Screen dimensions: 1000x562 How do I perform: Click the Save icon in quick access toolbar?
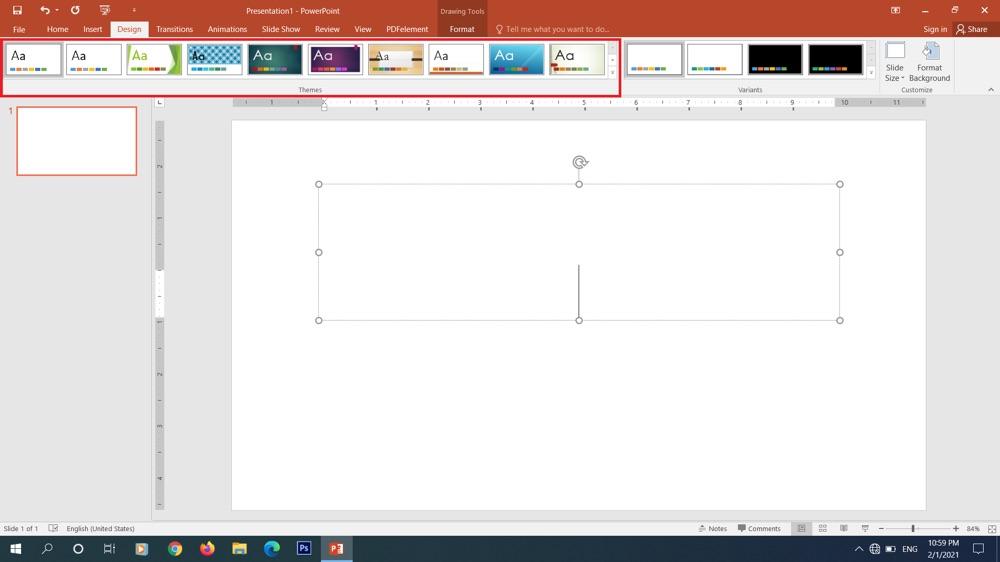pos(17,10)
